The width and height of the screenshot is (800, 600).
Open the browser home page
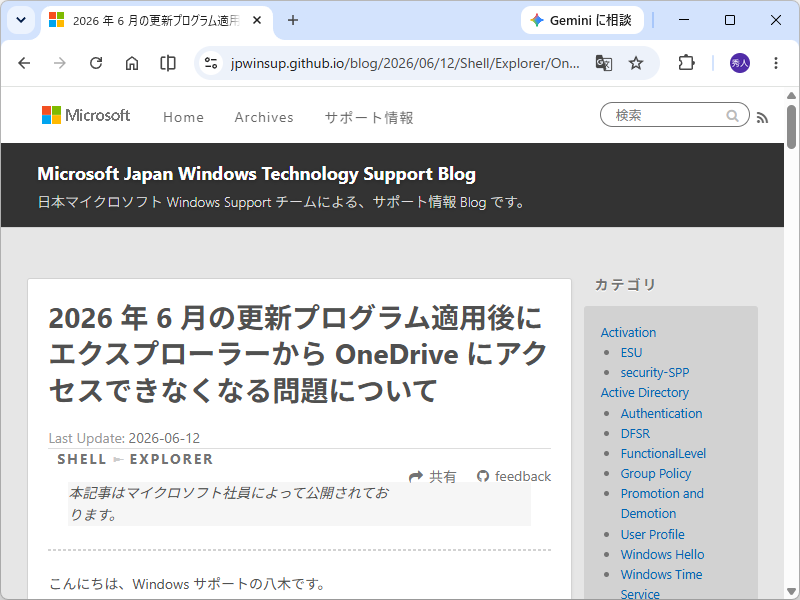point(132,63)
